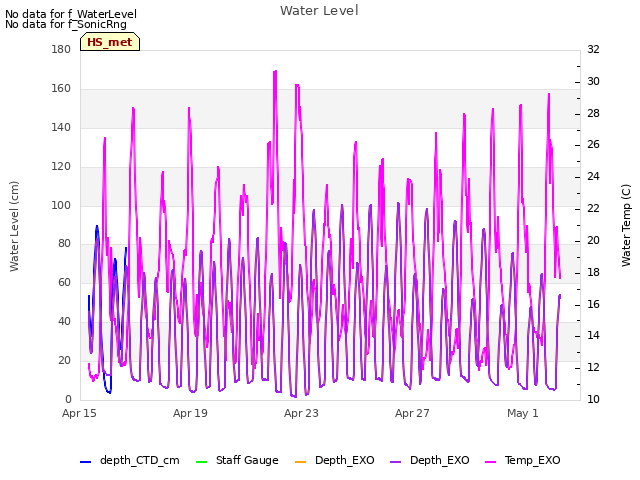Click the 16 tick on right axis
This screenshot has width=640, height=480.
tap(593, 304)
